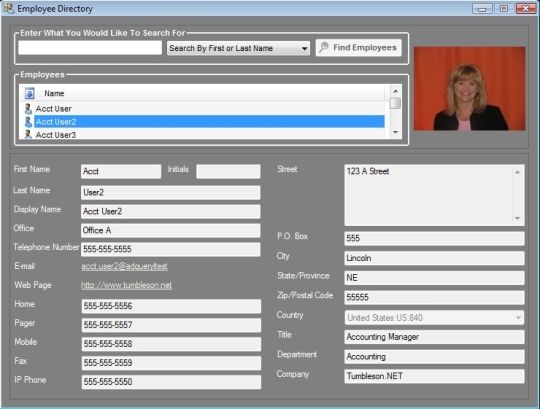Click the person icon next to Acct User
This screenshot has height=409, width=540.
[x=28, y=109]
